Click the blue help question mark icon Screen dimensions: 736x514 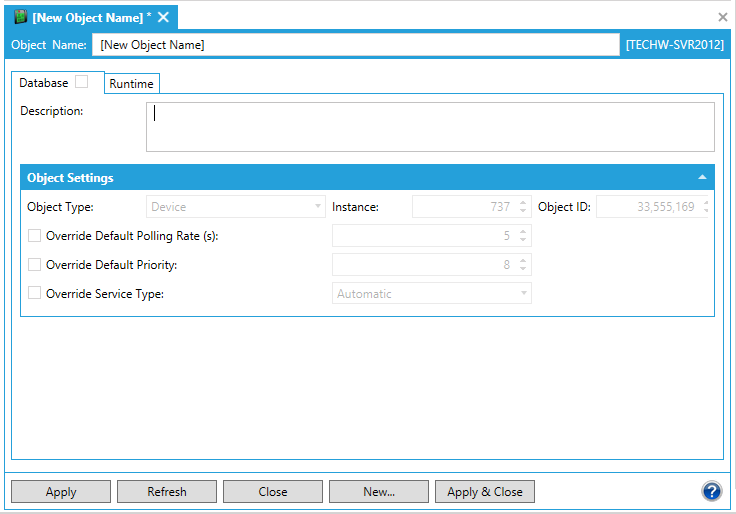[711, 491]
